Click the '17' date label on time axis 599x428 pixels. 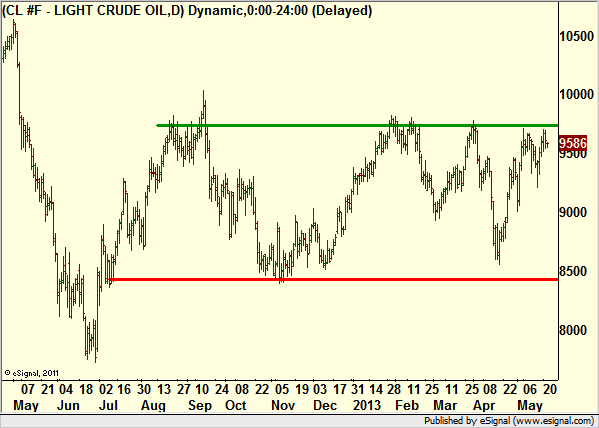(x=339, y=390)
